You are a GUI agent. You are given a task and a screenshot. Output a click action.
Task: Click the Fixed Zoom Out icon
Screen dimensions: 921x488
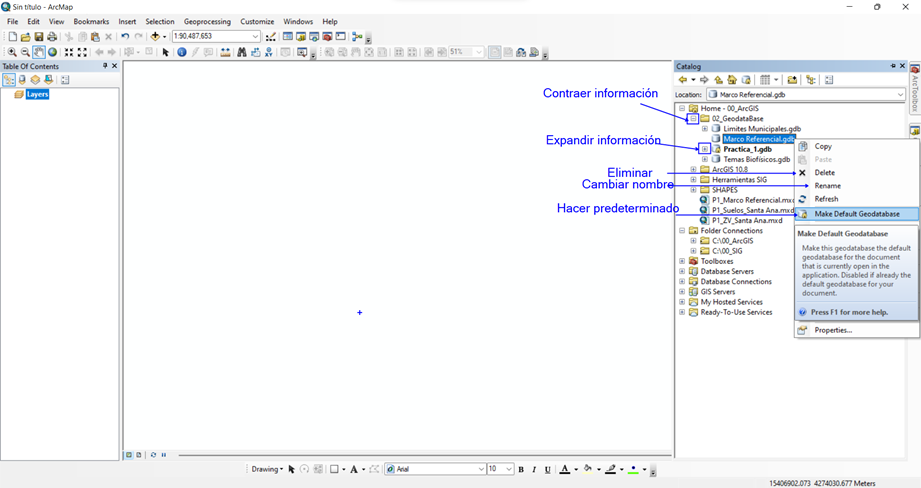point(82,52)
